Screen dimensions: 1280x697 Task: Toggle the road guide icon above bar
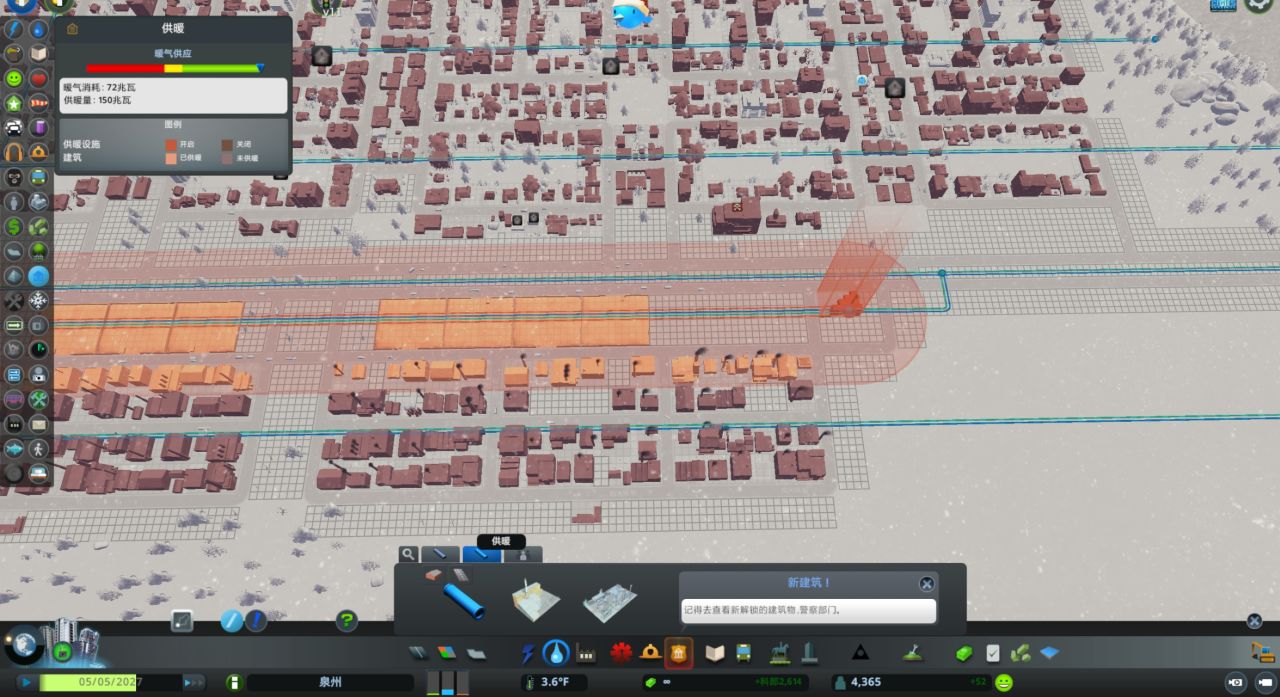(182, 621)
